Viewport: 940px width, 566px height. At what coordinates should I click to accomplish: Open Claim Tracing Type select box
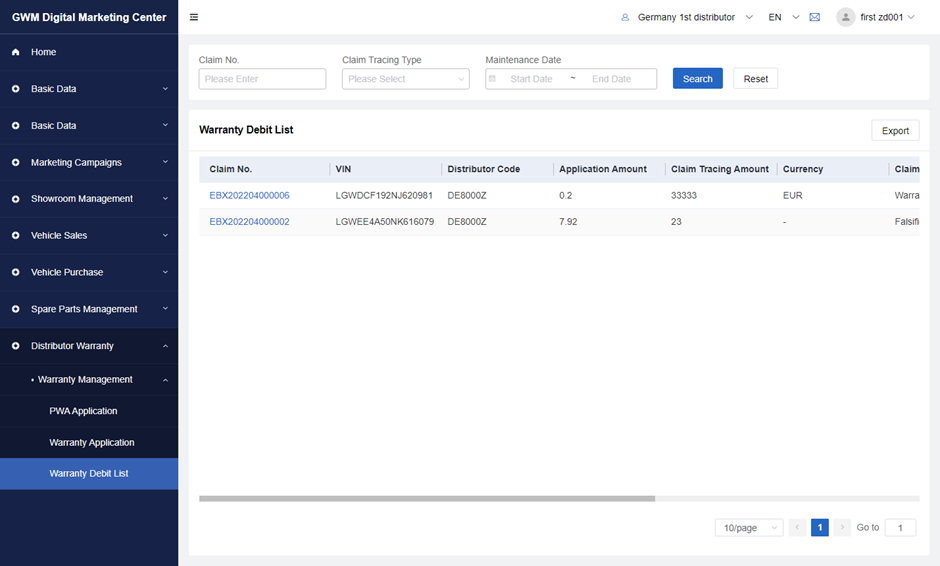pos(406,79)
